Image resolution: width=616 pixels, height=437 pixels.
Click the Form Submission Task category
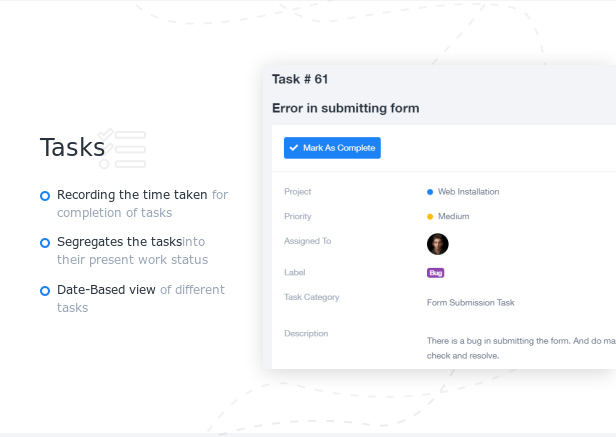471,303
